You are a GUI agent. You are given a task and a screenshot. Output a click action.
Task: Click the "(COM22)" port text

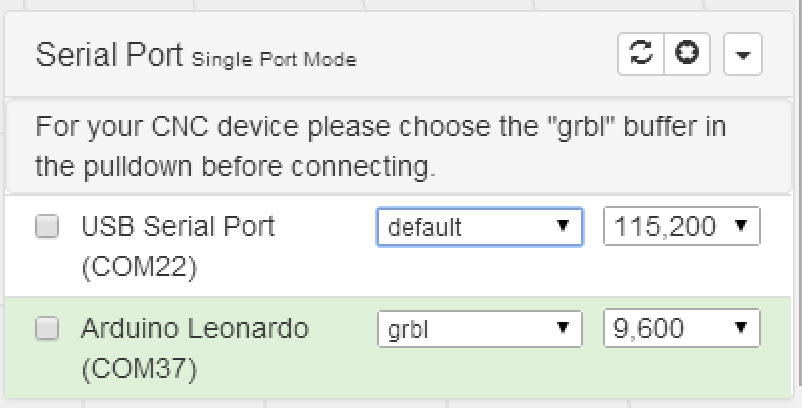pyautogui.click(x=139, y=267)
